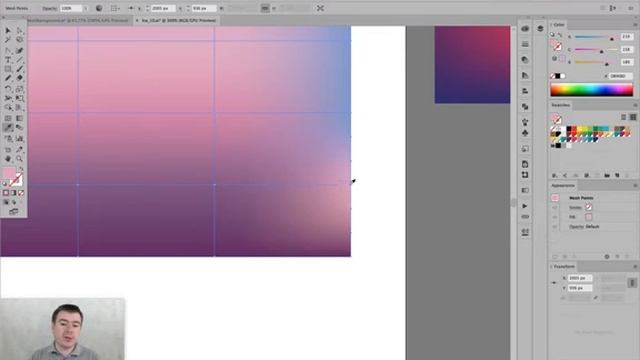Swap fill and stroke arrows in toolbar
The width and height of the screenshot is (640, 360).
pos(21,169)
